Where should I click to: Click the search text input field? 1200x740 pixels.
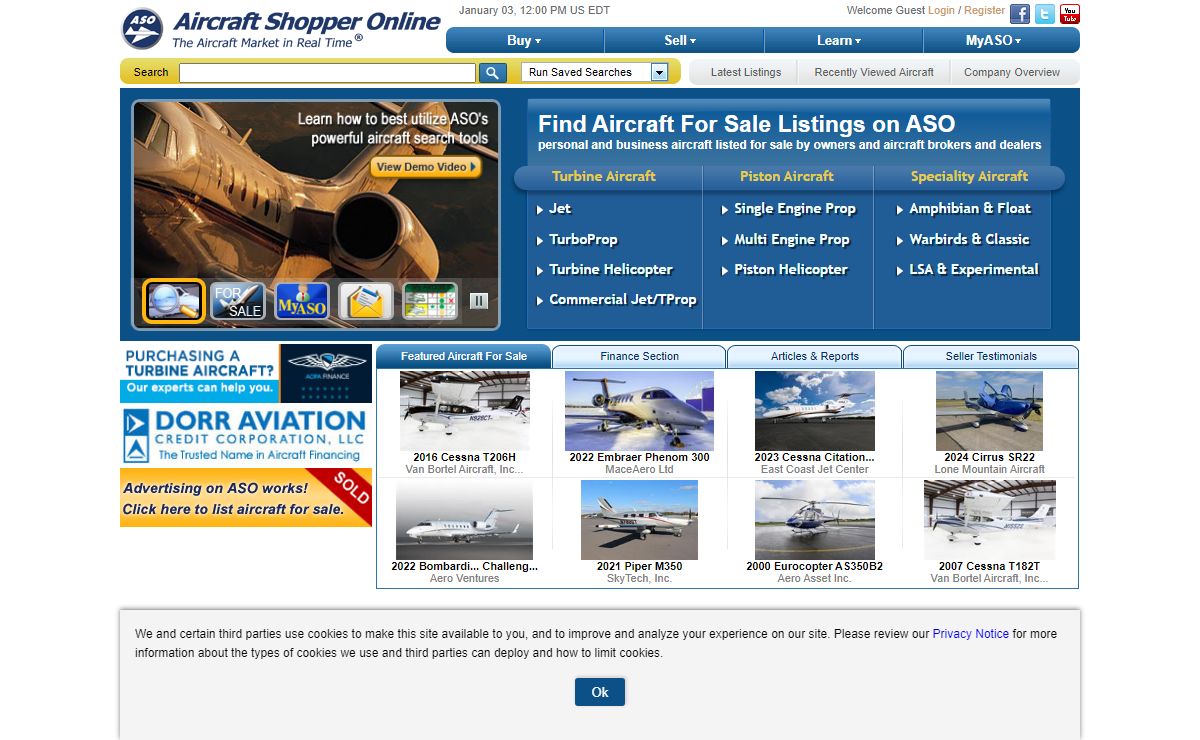327,72
